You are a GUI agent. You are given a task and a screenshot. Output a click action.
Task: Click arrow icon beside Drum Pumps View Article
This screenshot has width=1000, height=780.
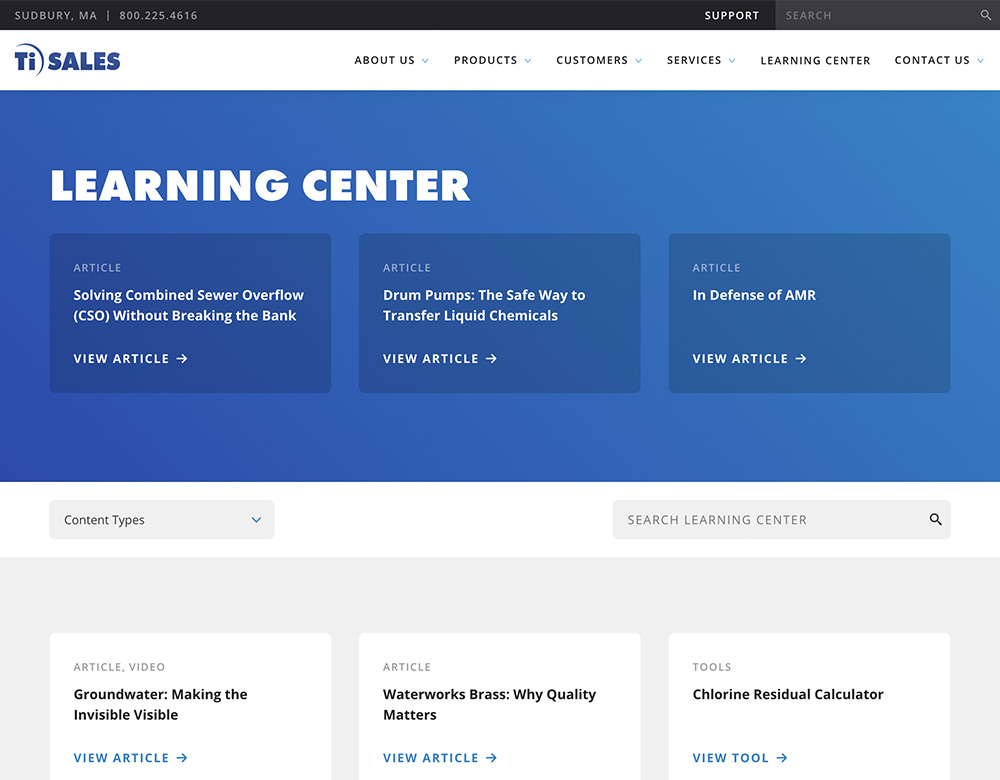pyautogui.click(x=491, y=359)
